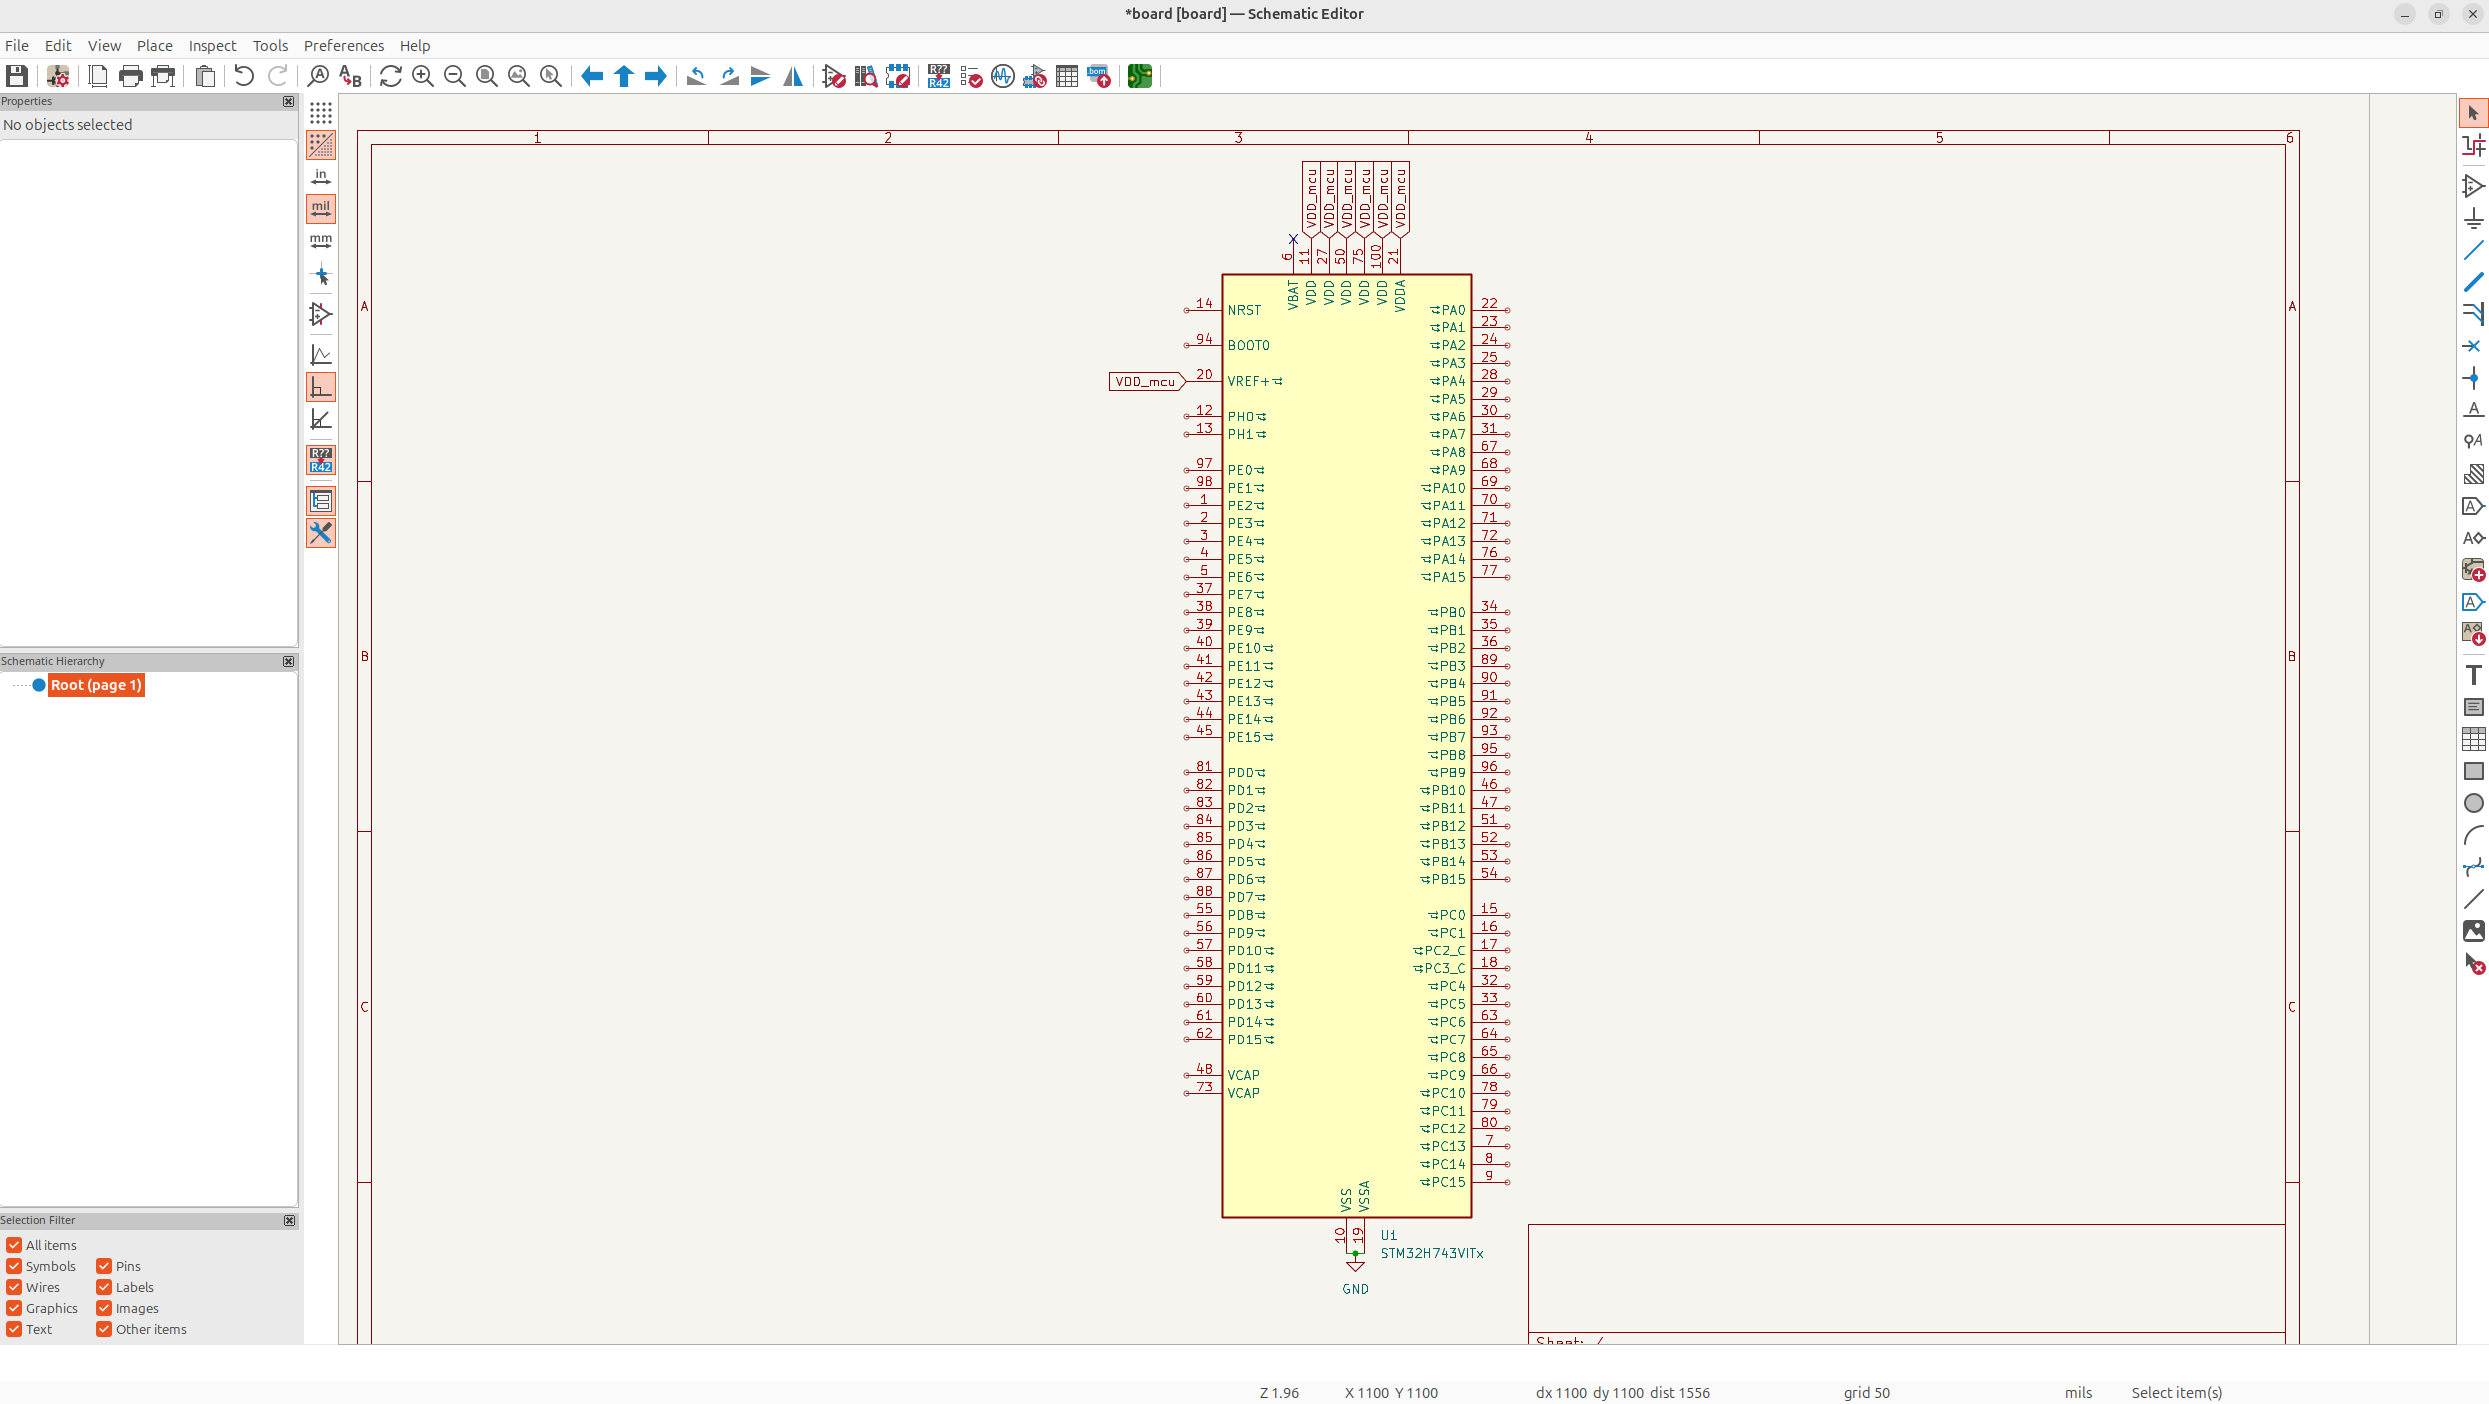Click the Save icon in the toolbar
Image resolution: width=2489 pixels, height=1404 pixels.
coord(17,76)
